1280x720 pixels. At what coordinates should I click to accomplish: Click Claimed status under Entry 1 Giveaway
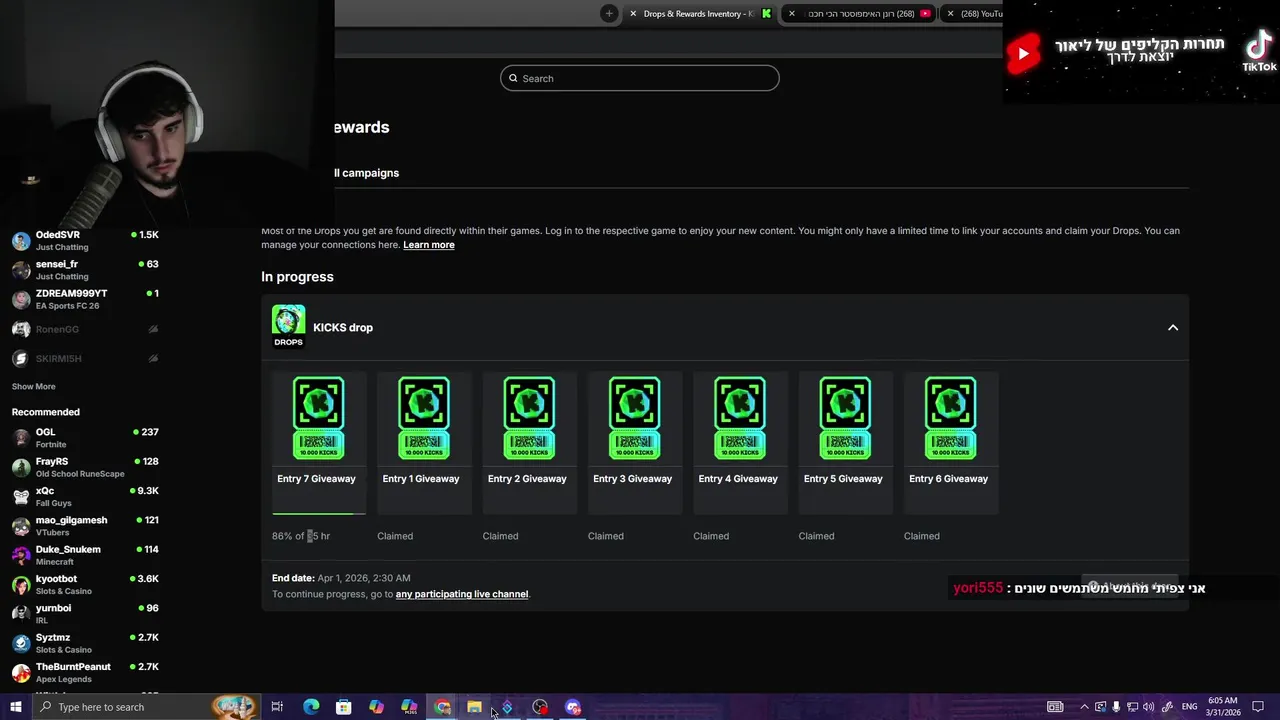coord(395,536)
